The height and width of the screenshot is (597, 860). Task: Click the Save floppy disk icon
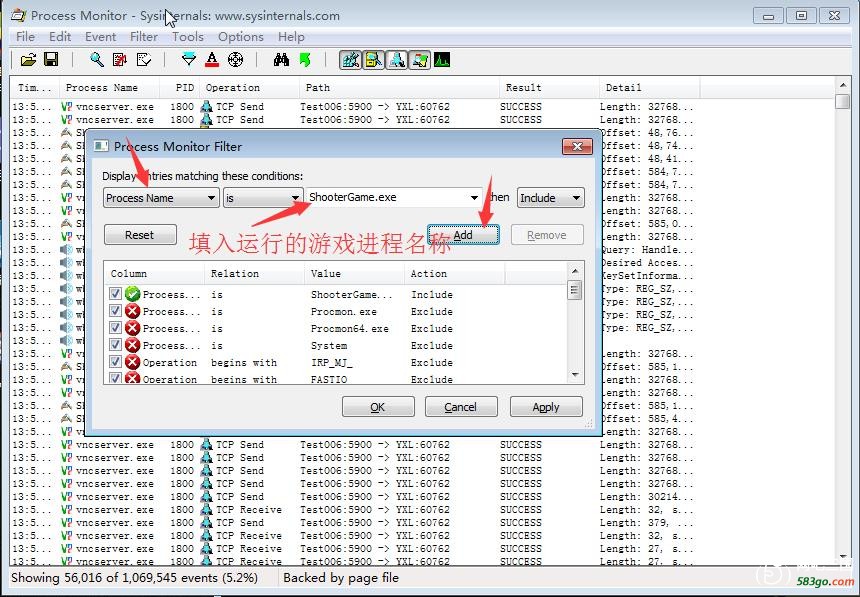pos(51,60)
